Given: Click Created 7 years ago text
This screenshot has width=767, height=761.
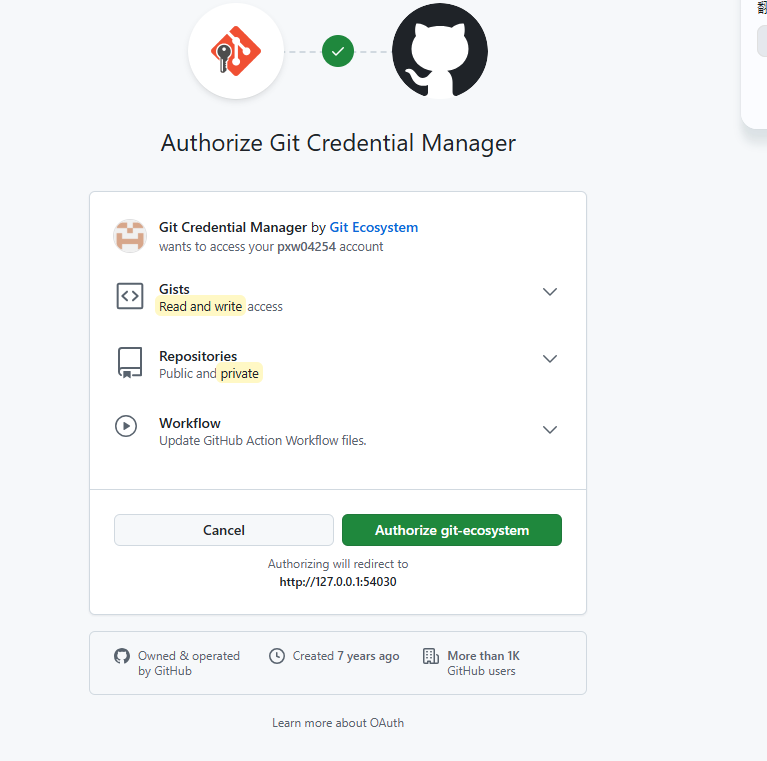Looking at the screenshot, I should (346, 656).
